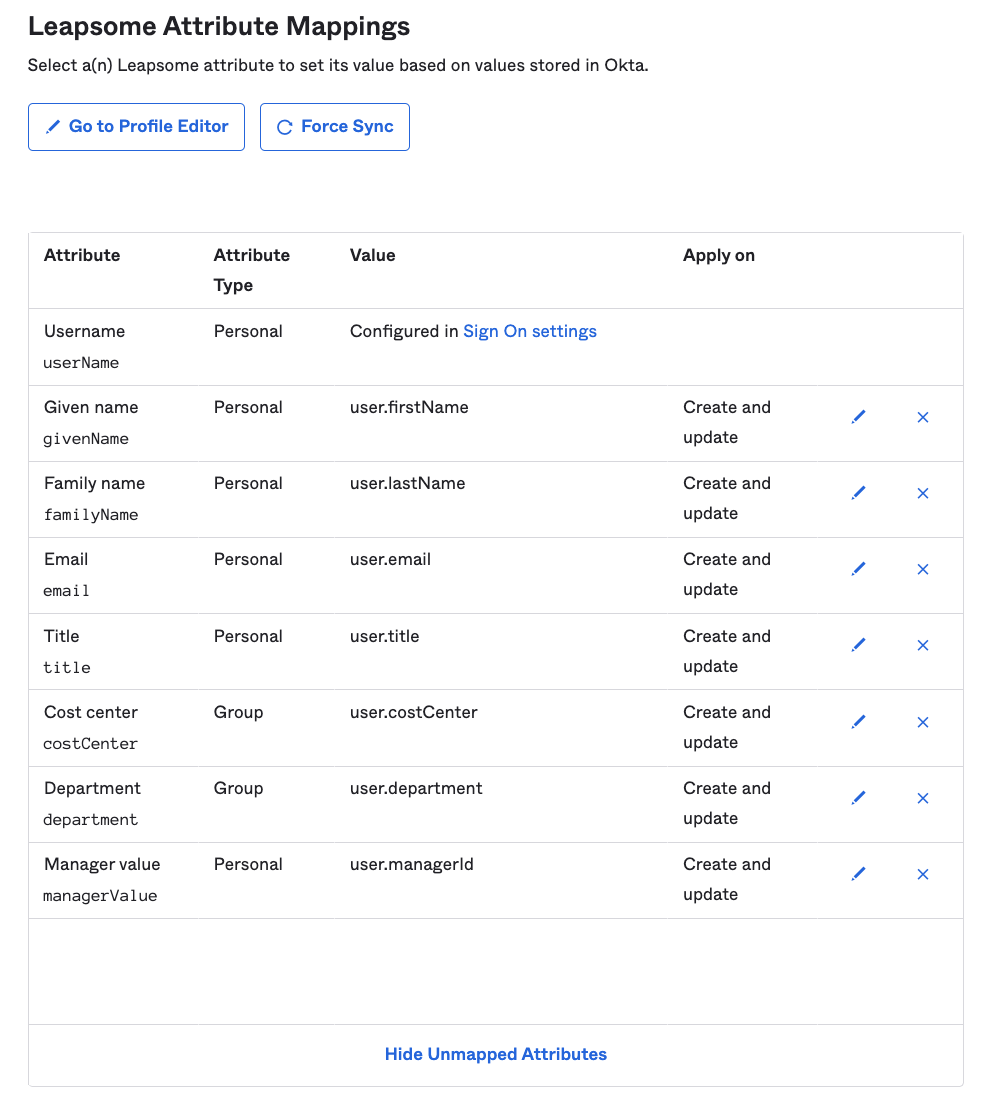Click the familyName attribute code

pyautogui.click(x=90, y=515)
